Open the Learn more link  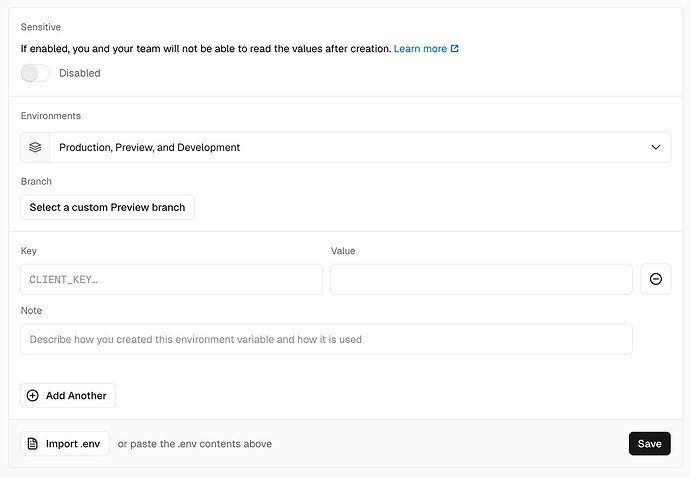point(420,48)
